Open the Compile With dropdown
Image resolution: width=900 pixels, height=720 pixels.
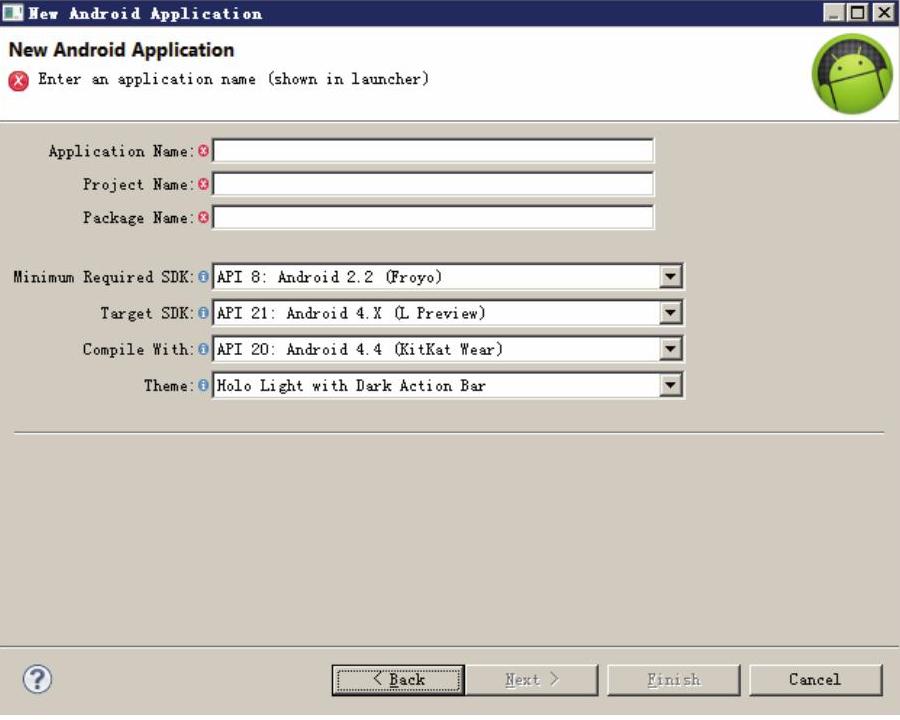[x=670, y=349]
